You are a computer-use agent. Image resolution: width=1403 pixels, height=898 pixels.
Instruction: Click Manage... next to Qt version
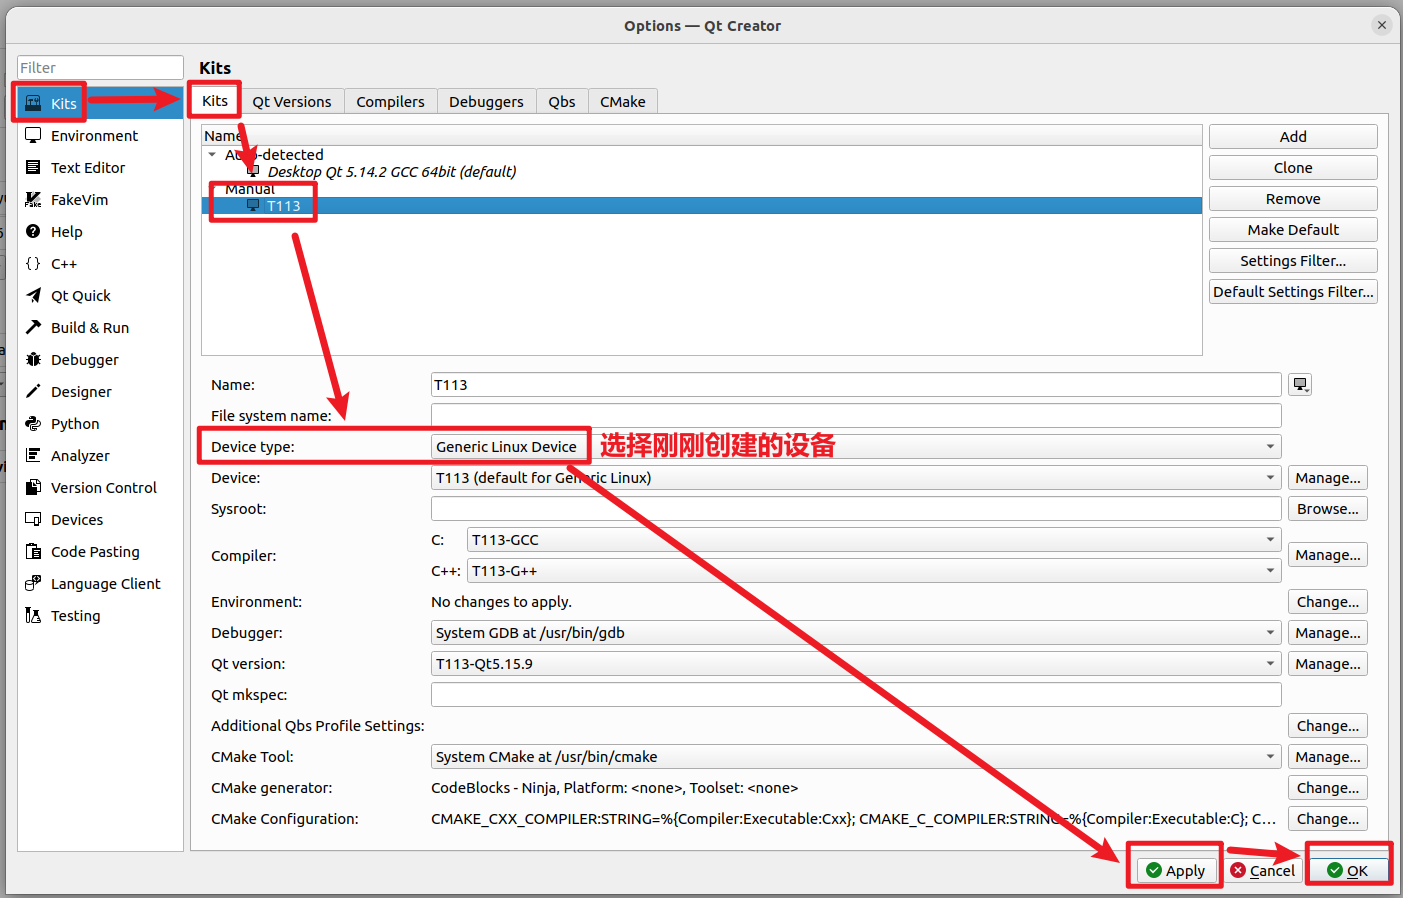(1328, 663)
